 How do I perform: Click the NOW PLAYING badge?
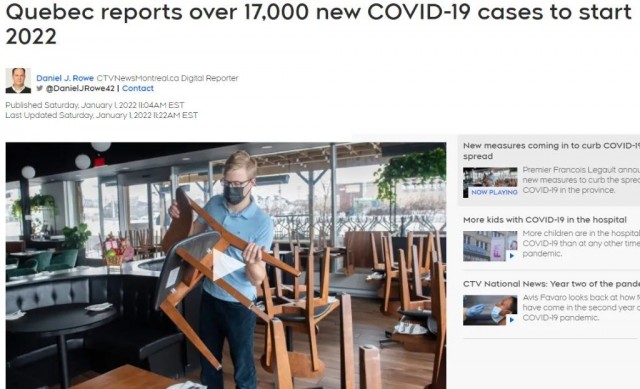[x=494, y=192]
